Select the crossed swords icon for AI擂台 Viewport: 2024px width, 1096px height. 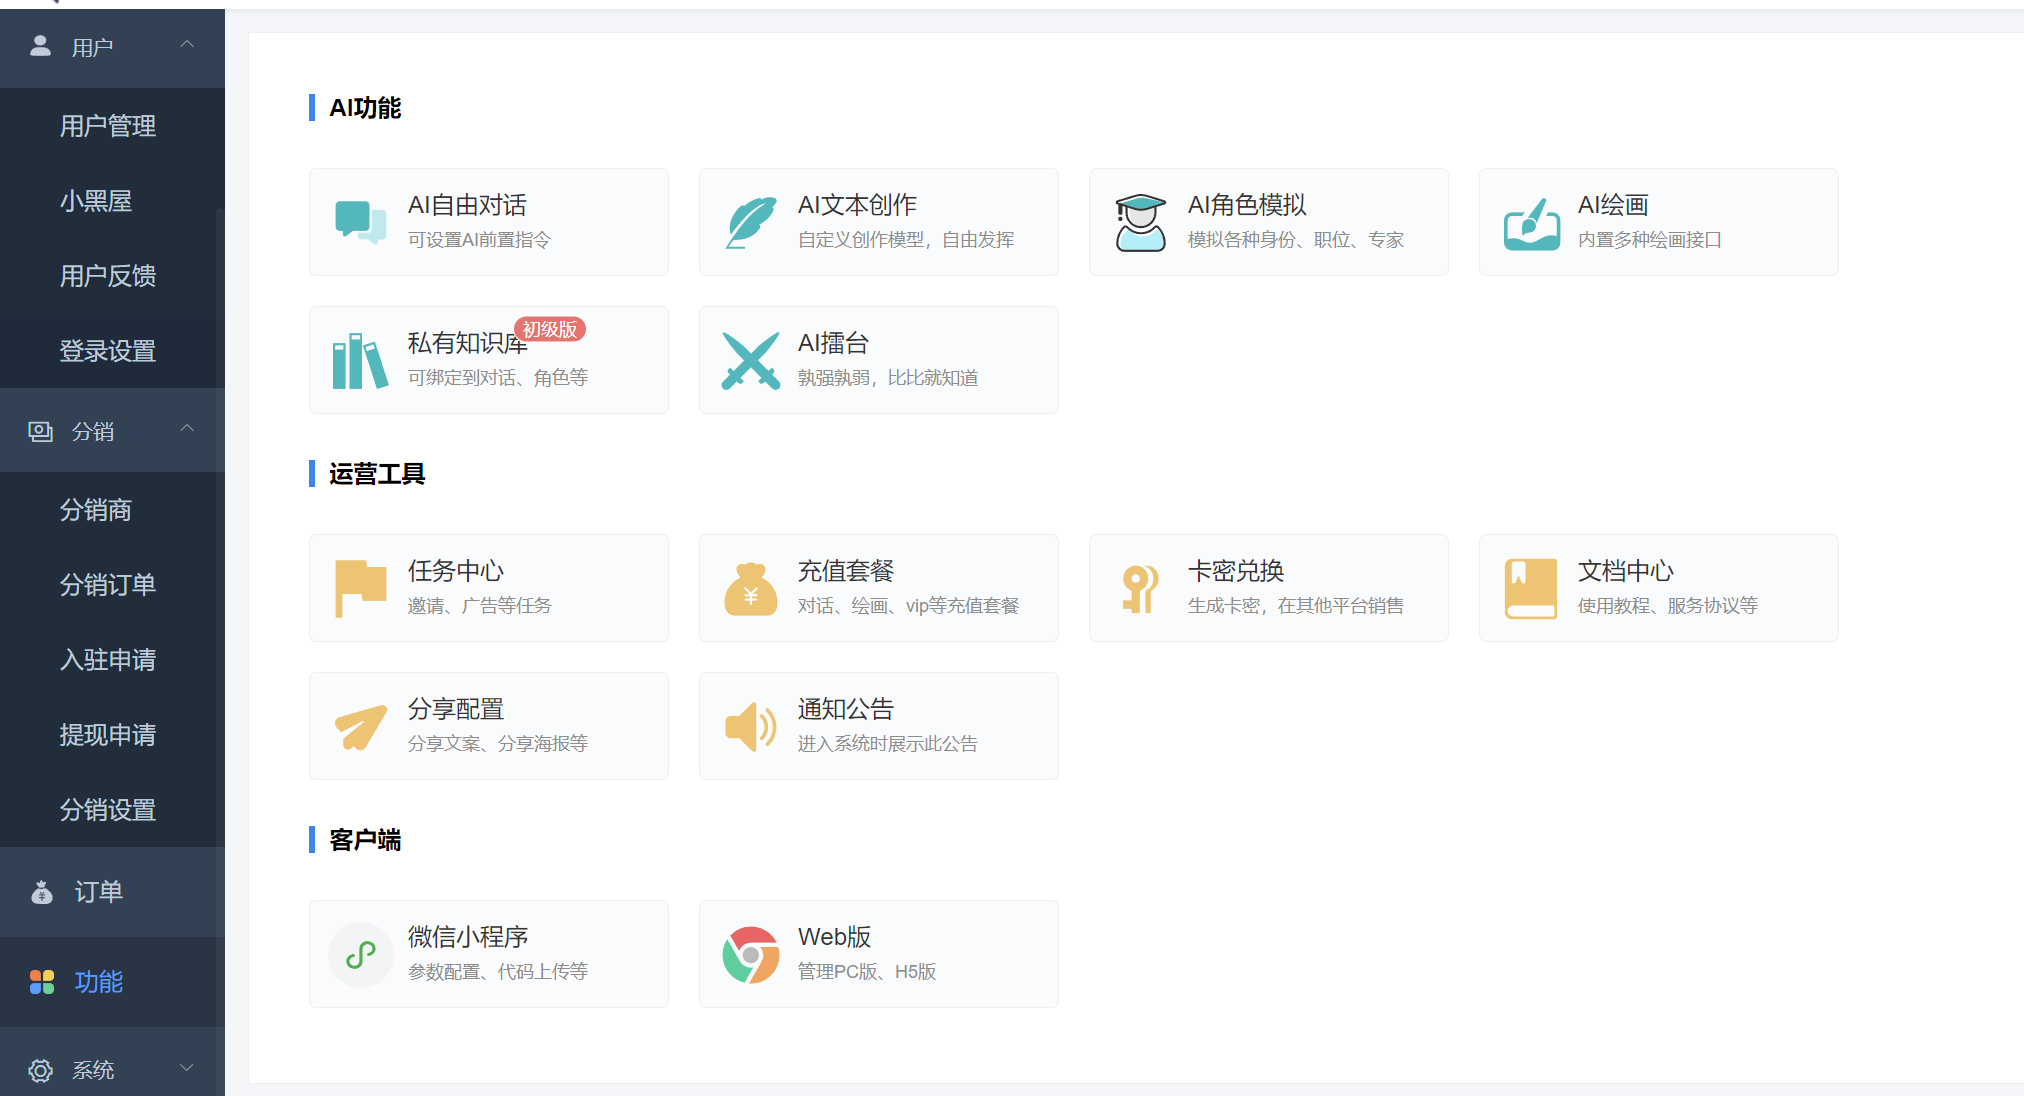pos(750,360)
